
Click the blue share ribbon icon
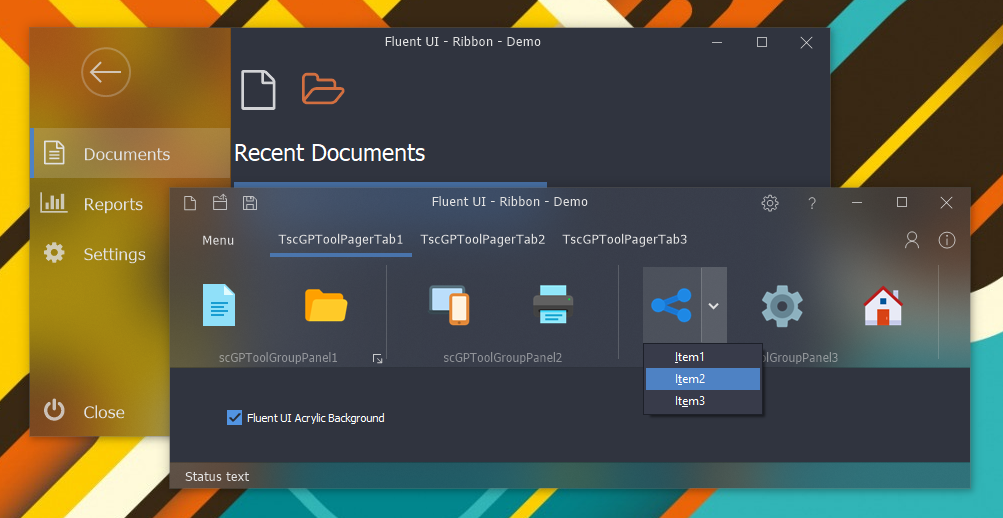(672, 305)
